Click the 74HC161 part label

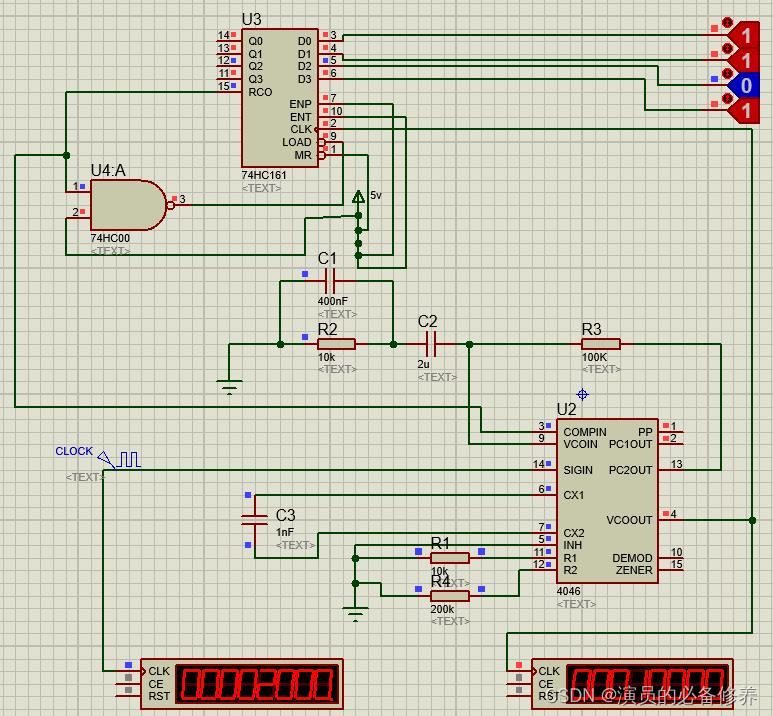(264, 175)
